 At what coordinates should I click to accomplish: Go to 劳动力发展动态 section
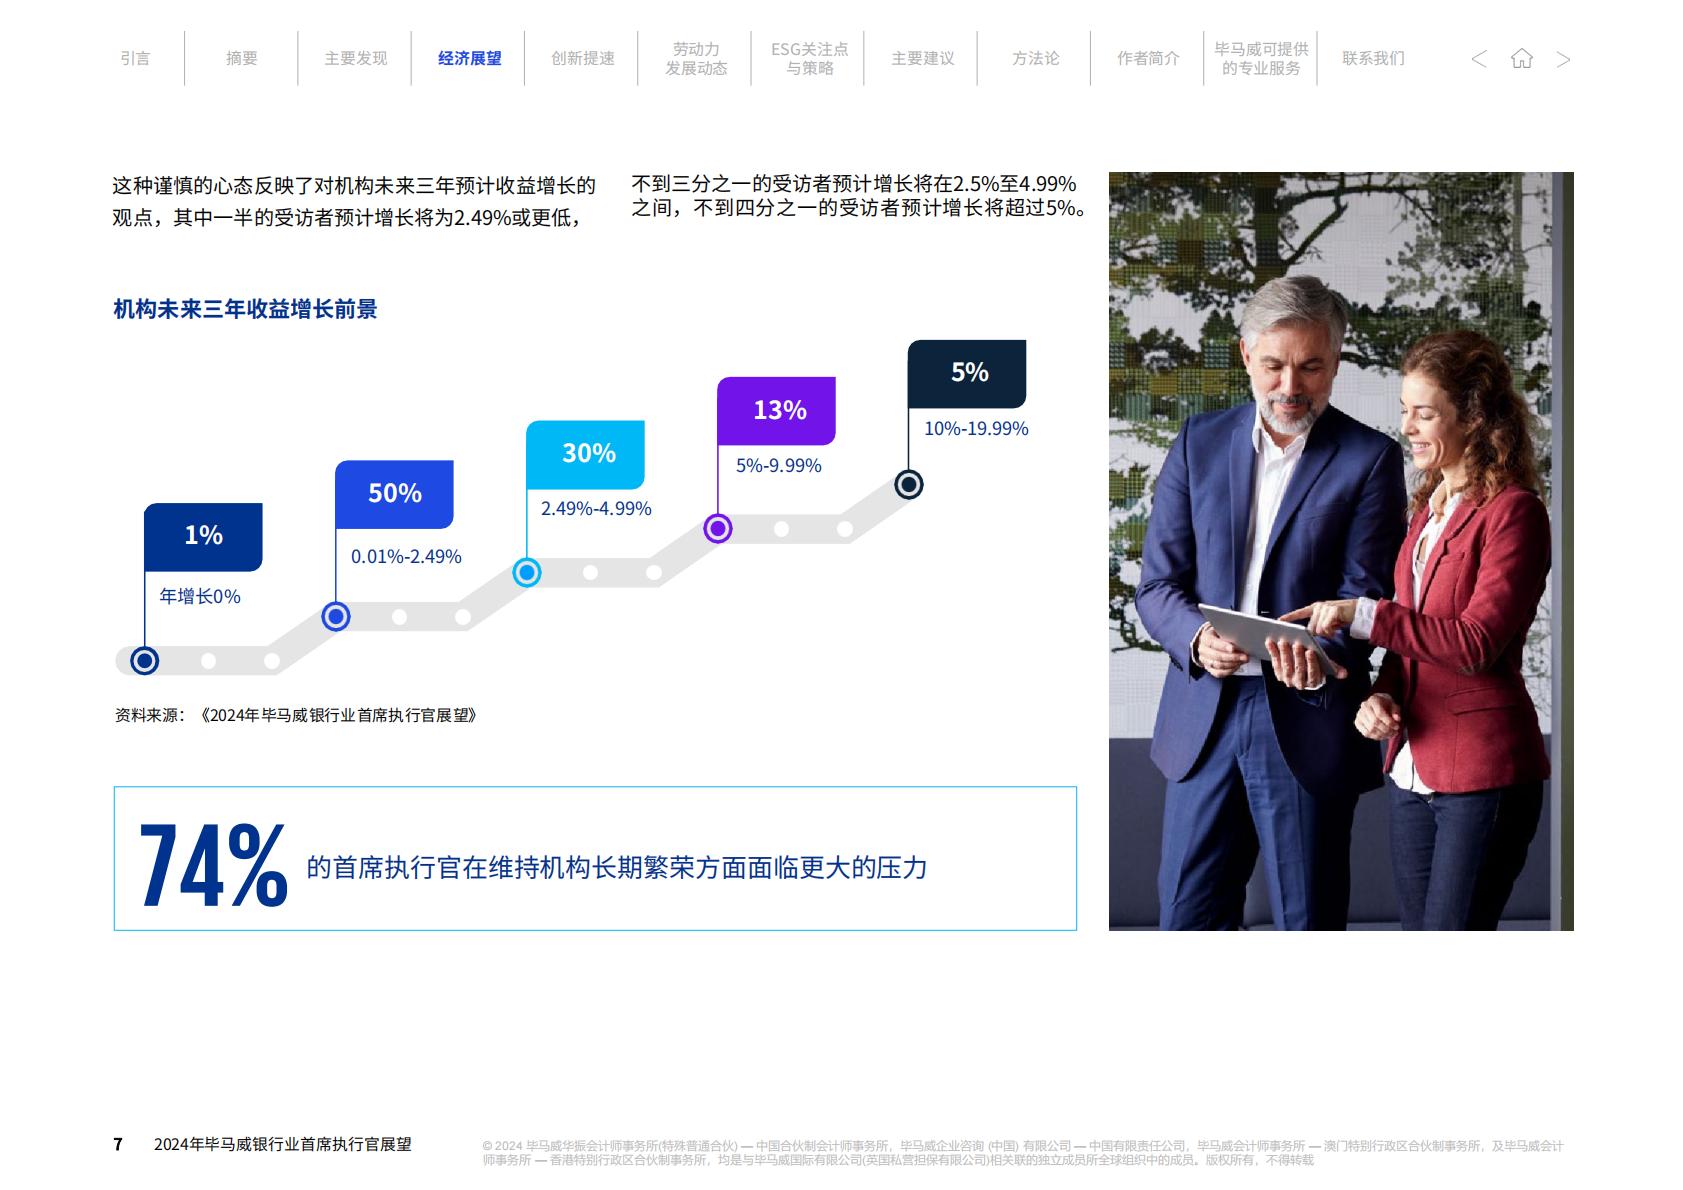click(x=696, y=58)
